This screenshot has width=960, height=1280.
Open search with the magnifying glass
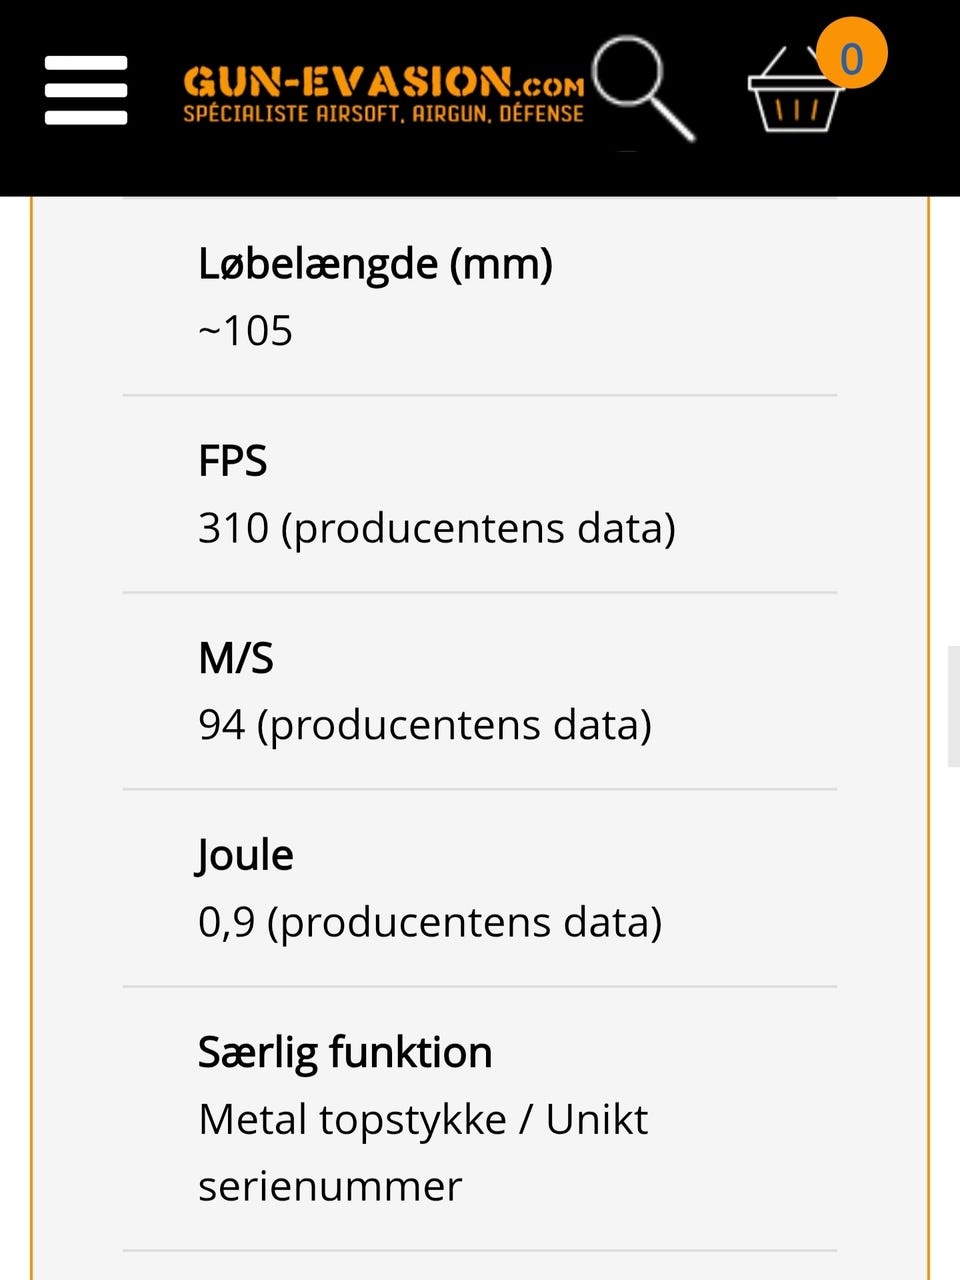pyautogui.click(x=642, y=87)
